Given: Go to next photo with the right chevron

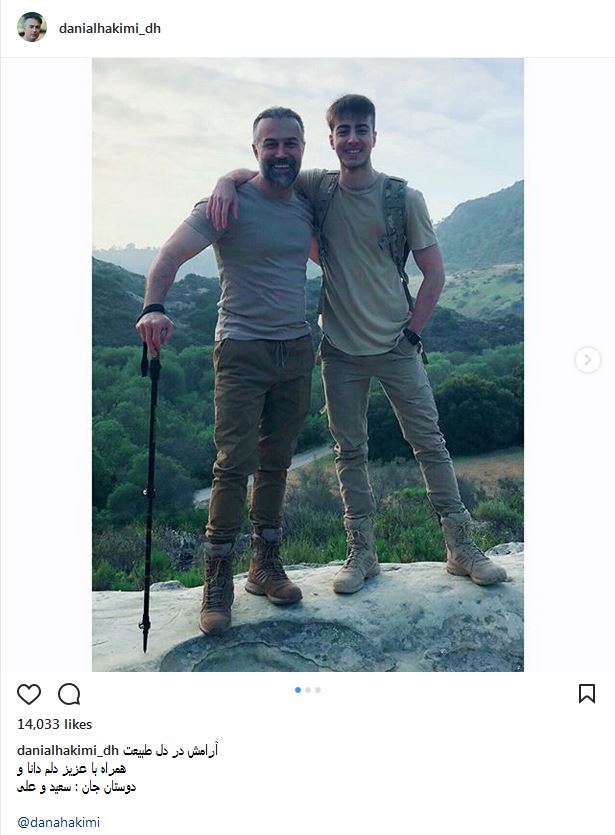Looking at the screenshot, I should click(x=588, y=360).
